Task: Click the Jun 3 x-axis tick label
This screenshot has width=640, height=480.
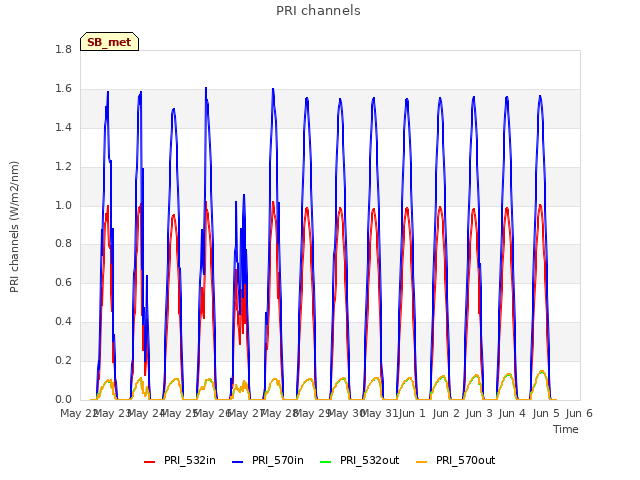Action: [x=479, y=413]
